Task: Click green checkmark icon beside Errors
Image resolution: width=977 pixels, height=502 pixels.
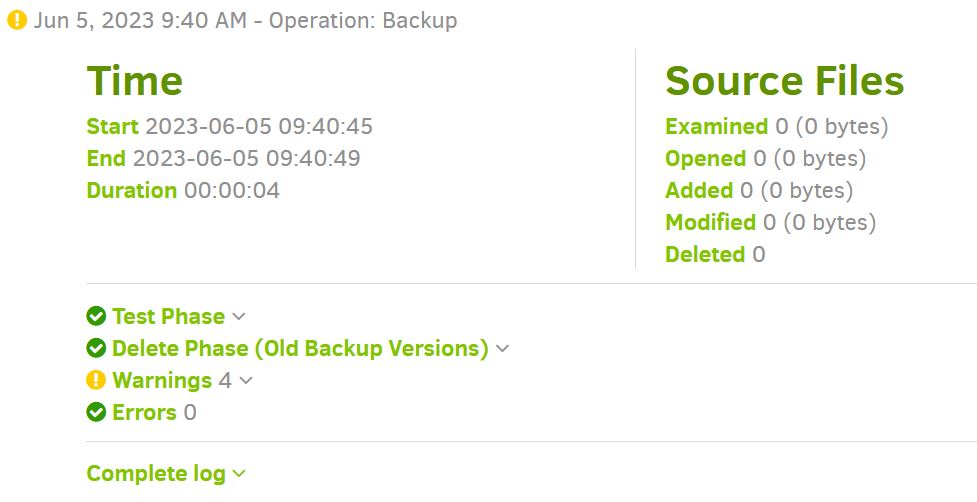Action: (96, 413)
